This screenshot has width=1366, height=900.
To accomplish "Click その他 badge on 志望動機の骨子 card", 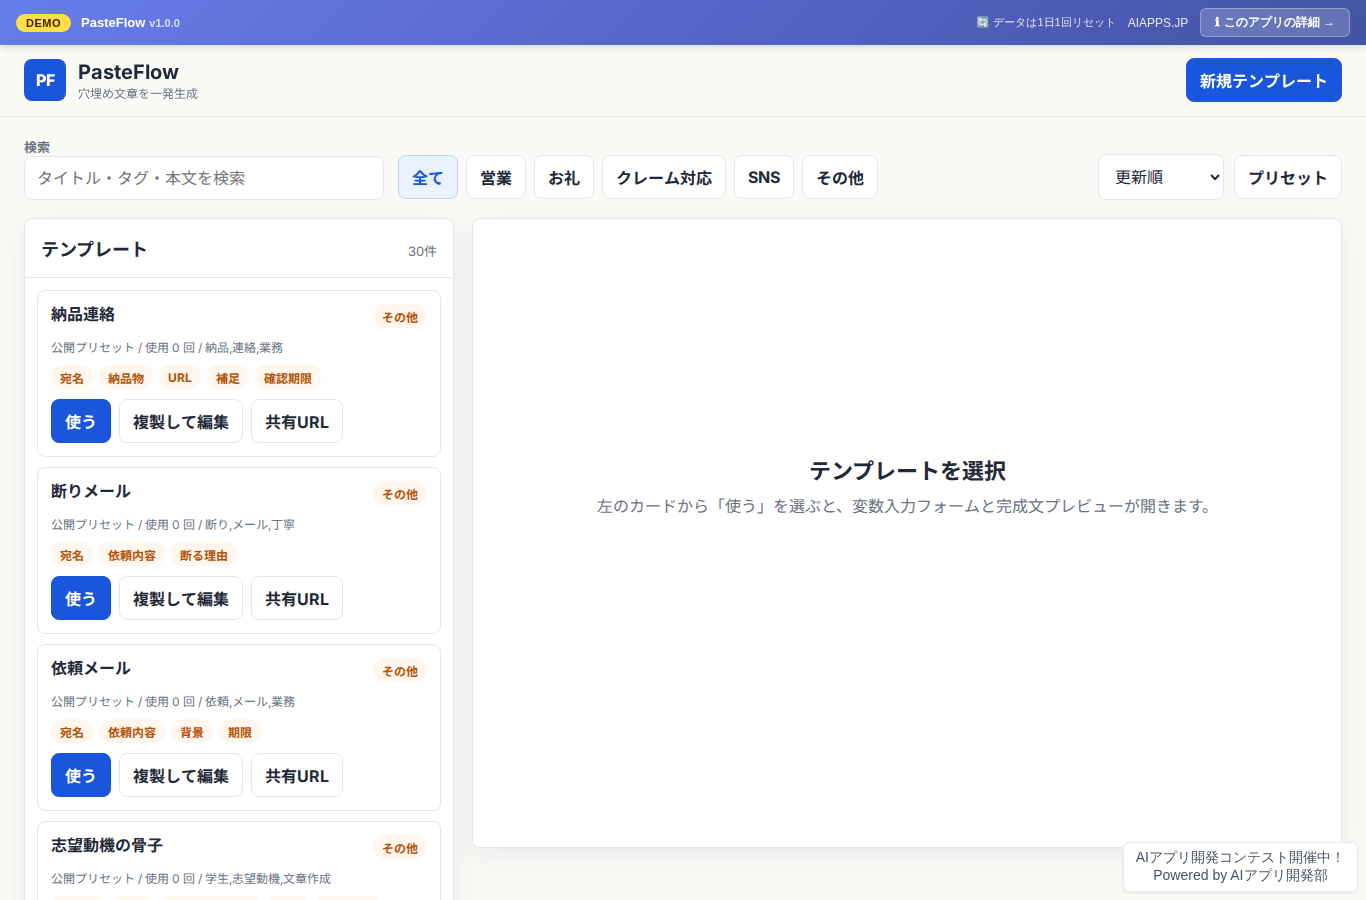I will pyautogui.click(x=400, y=848).
